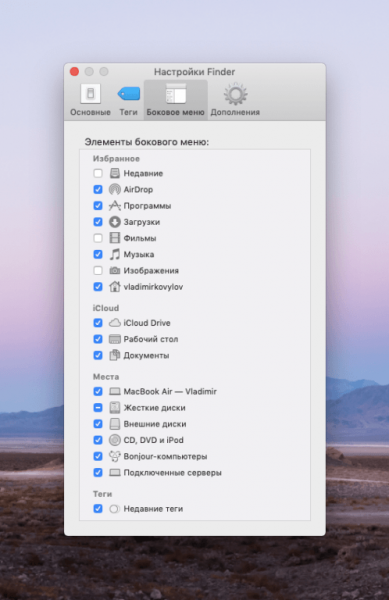Click the Недавние теги label
This screenshot has height=600, width=389.
point(153,509)
